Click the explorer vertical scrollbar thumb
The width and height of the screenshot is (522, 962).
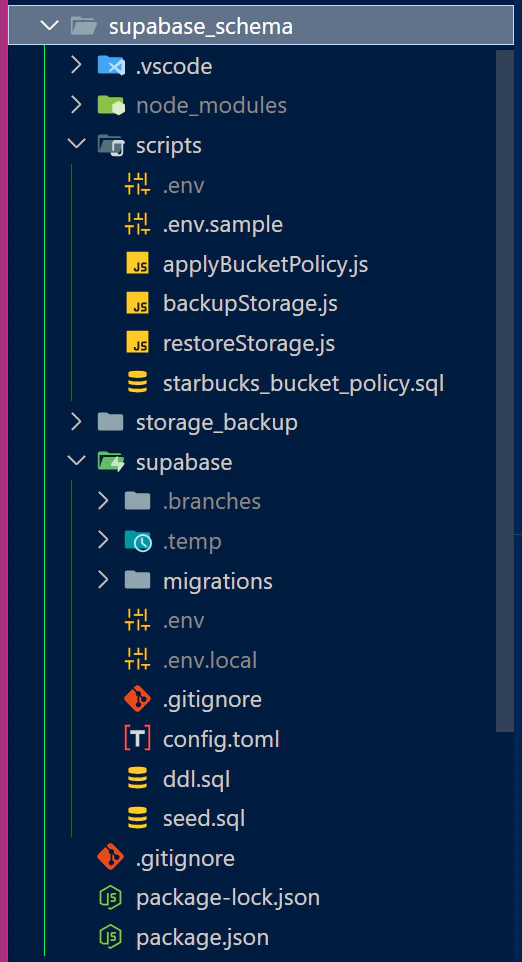(x=505, y=391)
